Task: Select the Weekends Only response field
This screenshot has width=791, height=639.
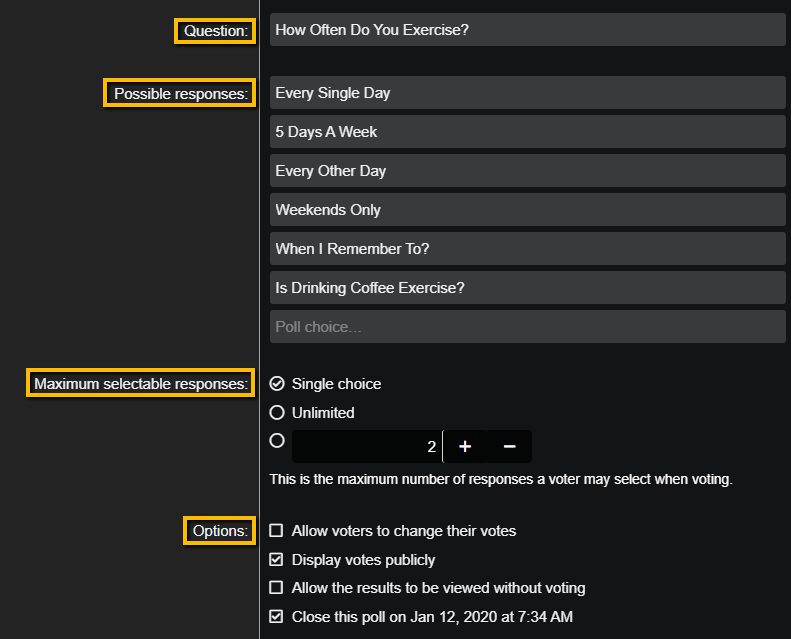Action: 527,210
